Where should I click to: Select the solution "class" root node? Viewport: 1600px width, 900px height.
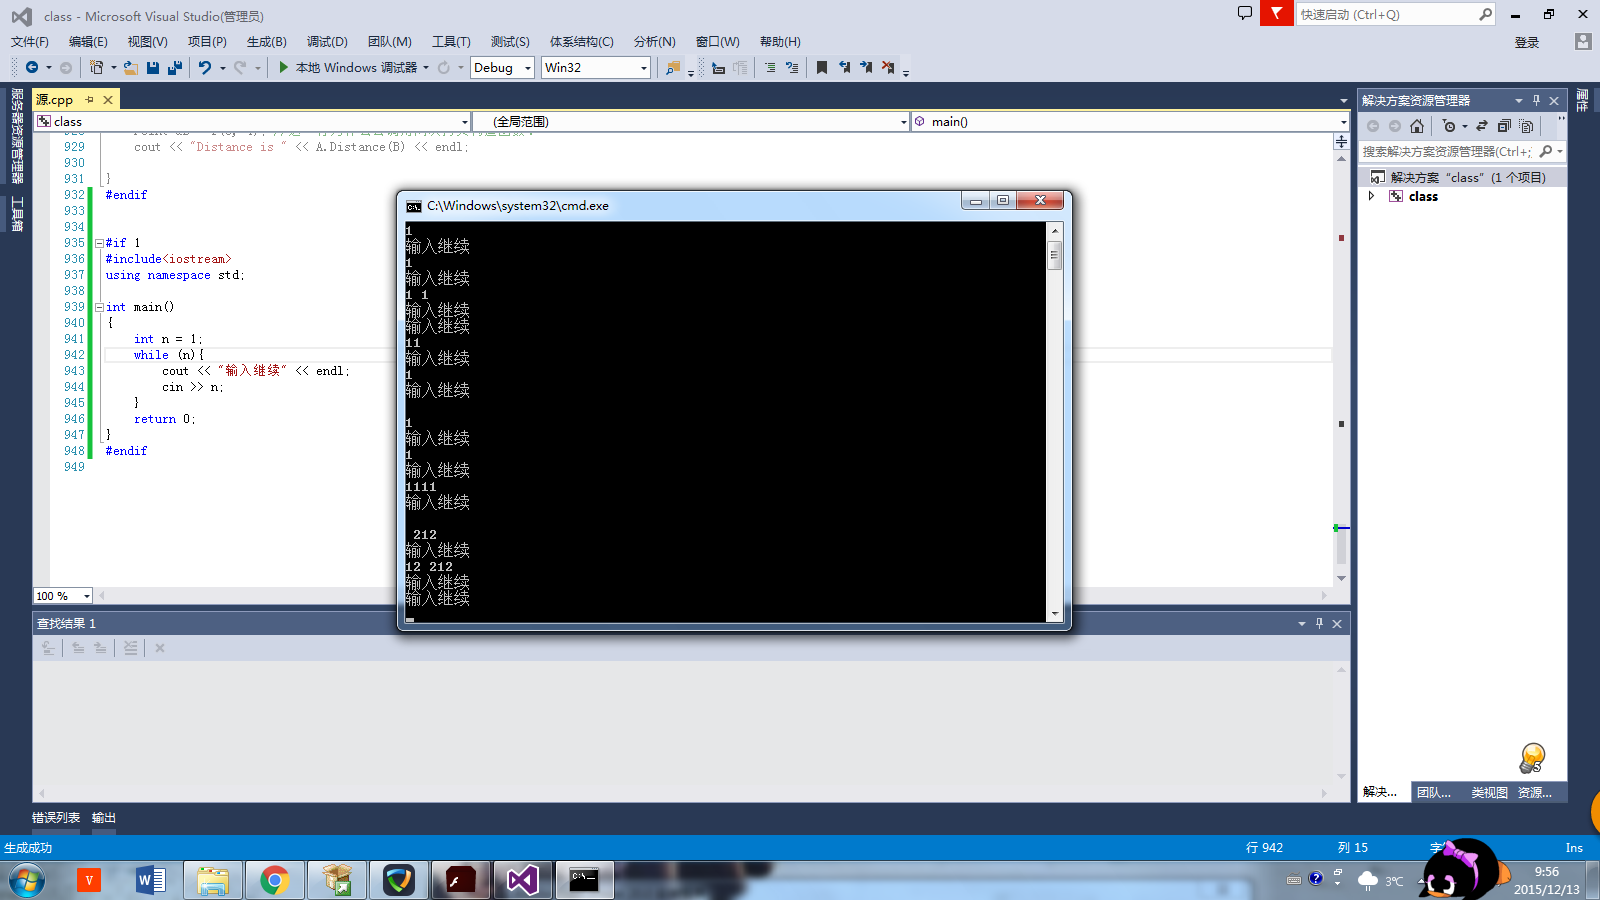point(1462,177)
